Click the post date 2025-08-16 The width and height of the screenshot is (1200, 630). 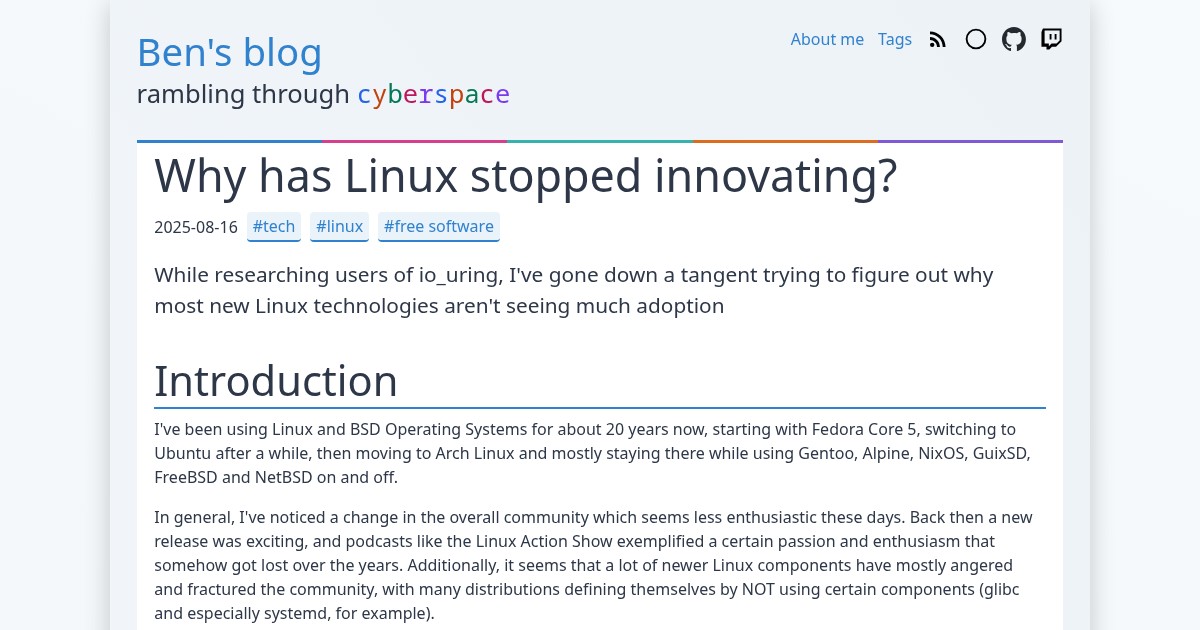(196, 227)
